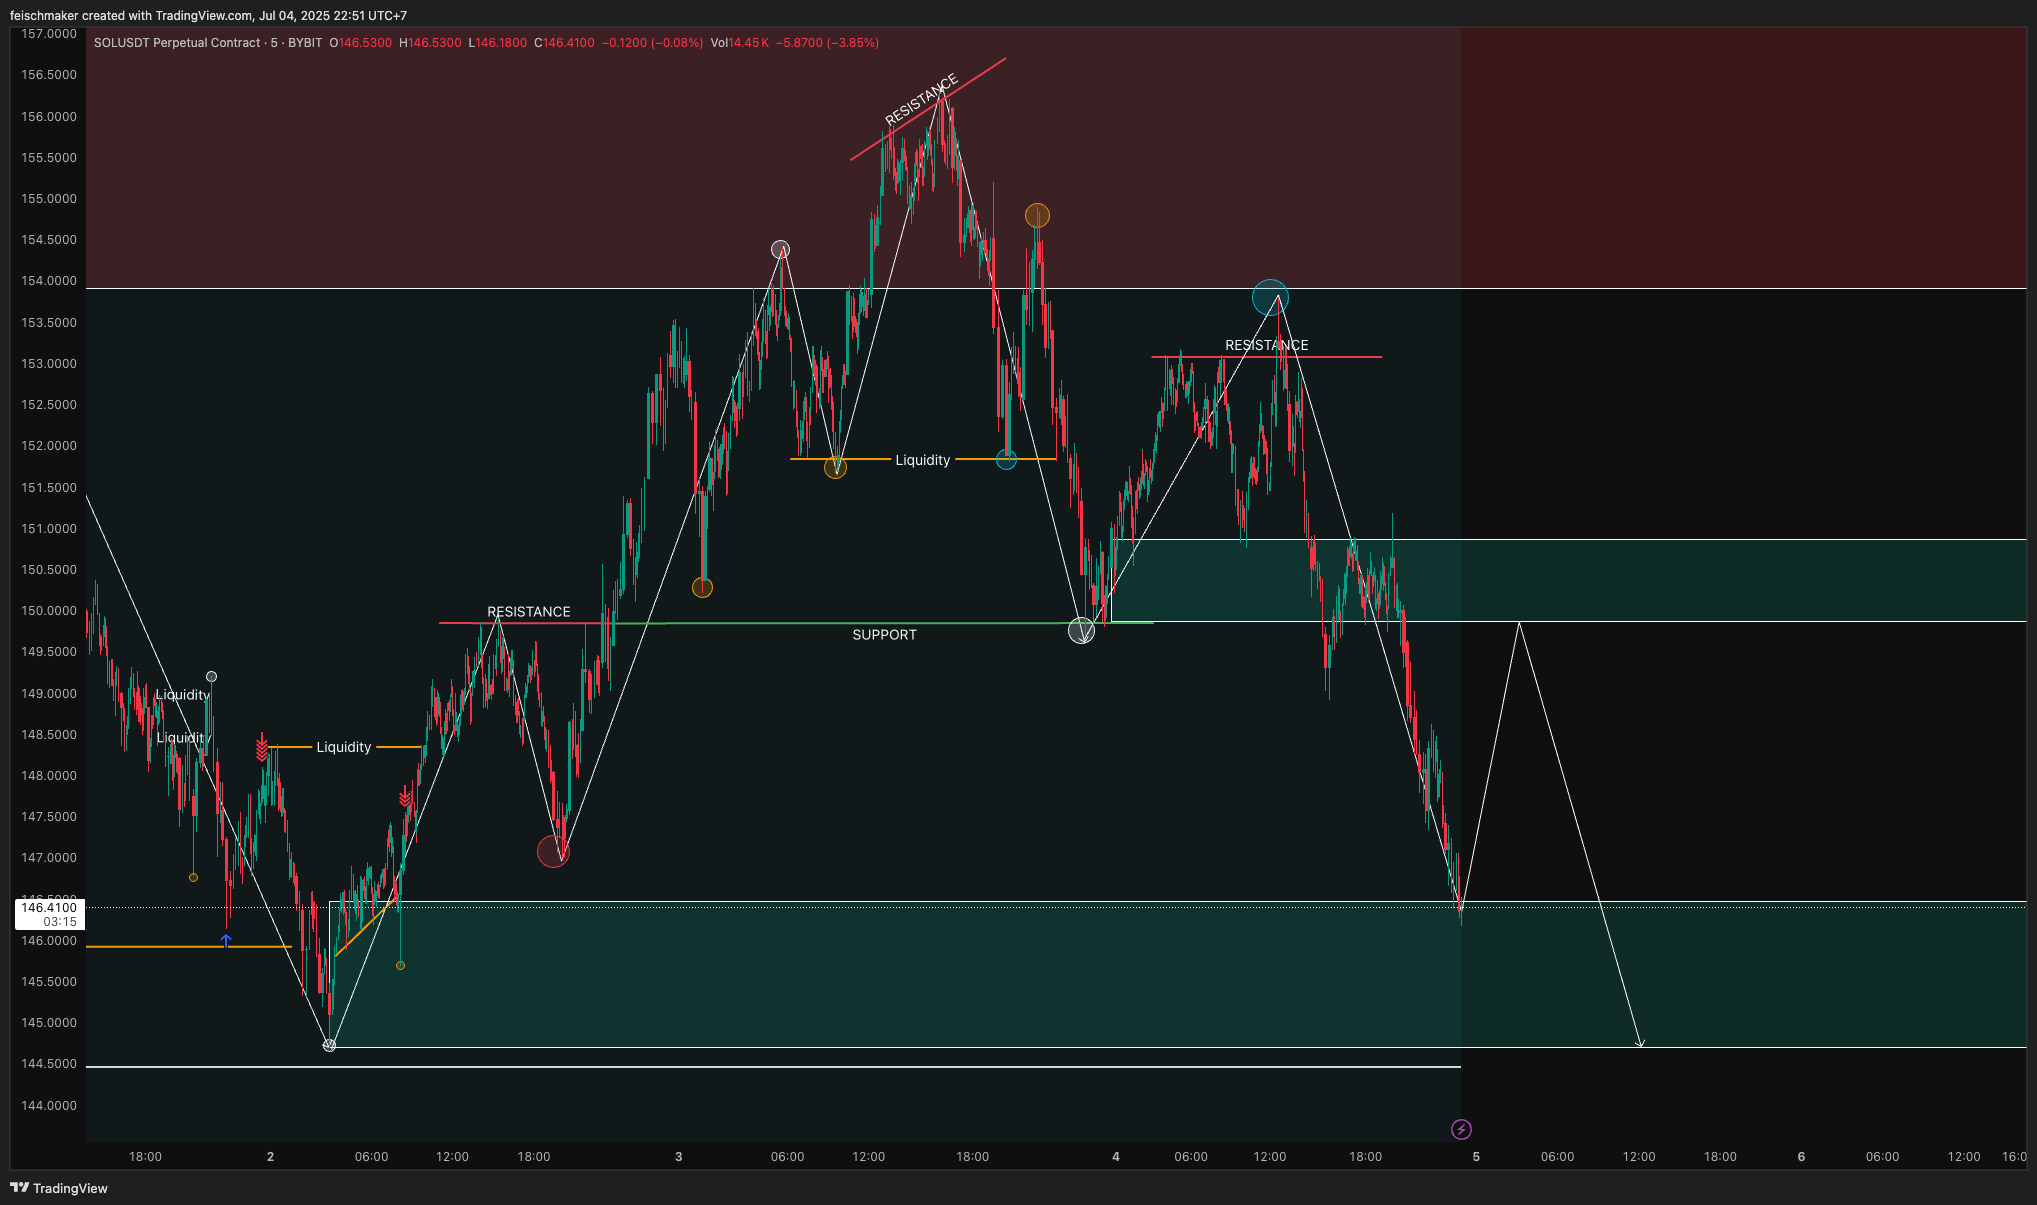Click the date label 4 on time axis

(1116, 1157)
